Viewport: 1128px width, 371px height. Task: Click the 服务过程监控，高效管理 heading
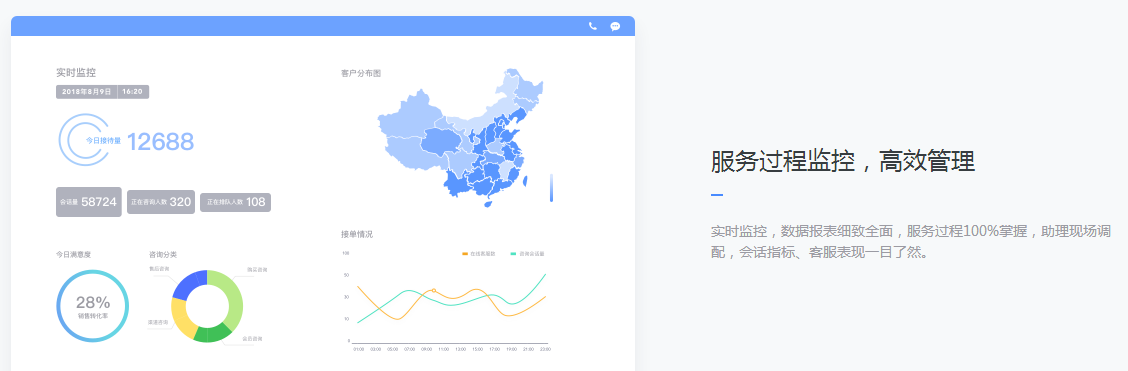pos(842,161)
